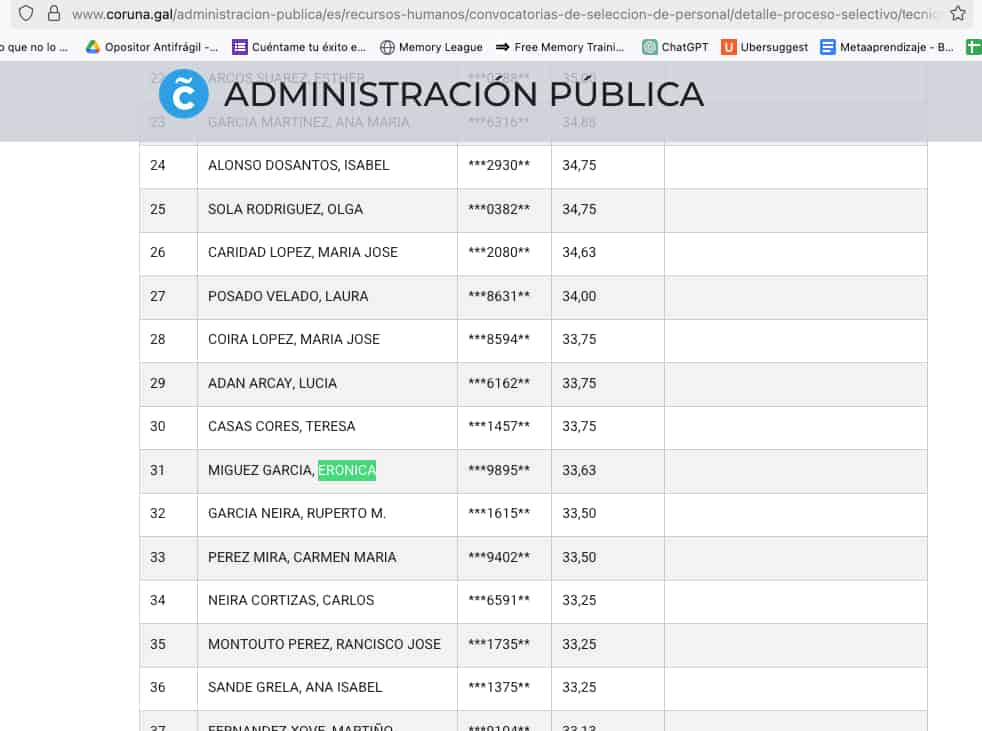Launch the ChatGPT bookmark

675,47
